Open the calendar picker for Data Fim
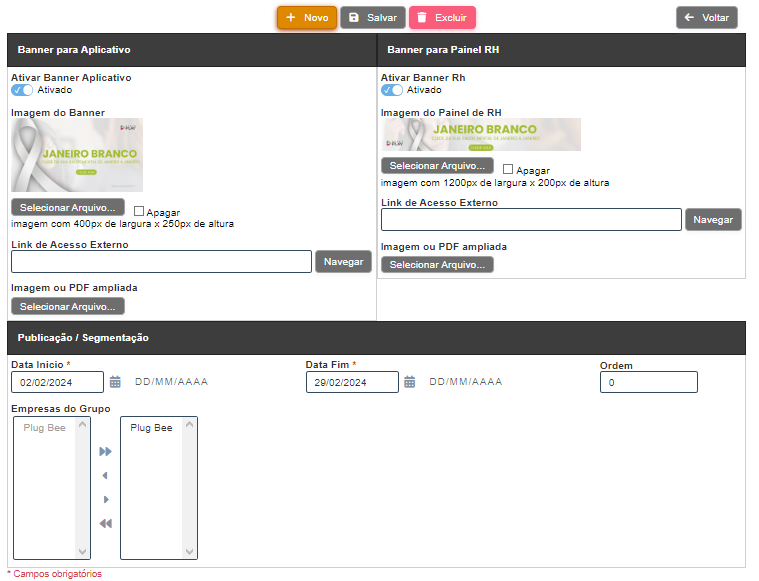This screenshot has width=759, height=581. [x=410, y=382]
